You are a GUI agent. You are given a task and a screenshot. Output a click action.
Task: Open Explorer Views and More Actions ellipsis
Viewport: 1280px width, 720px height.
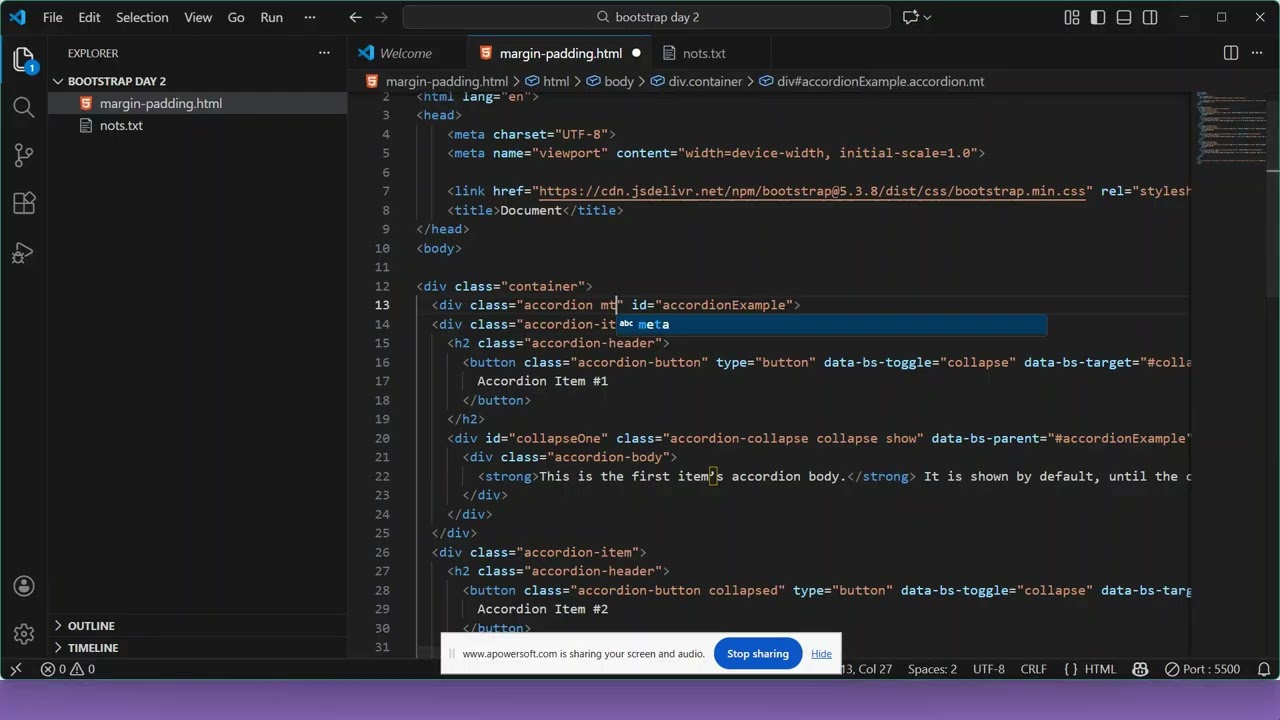tap(324, 53)
